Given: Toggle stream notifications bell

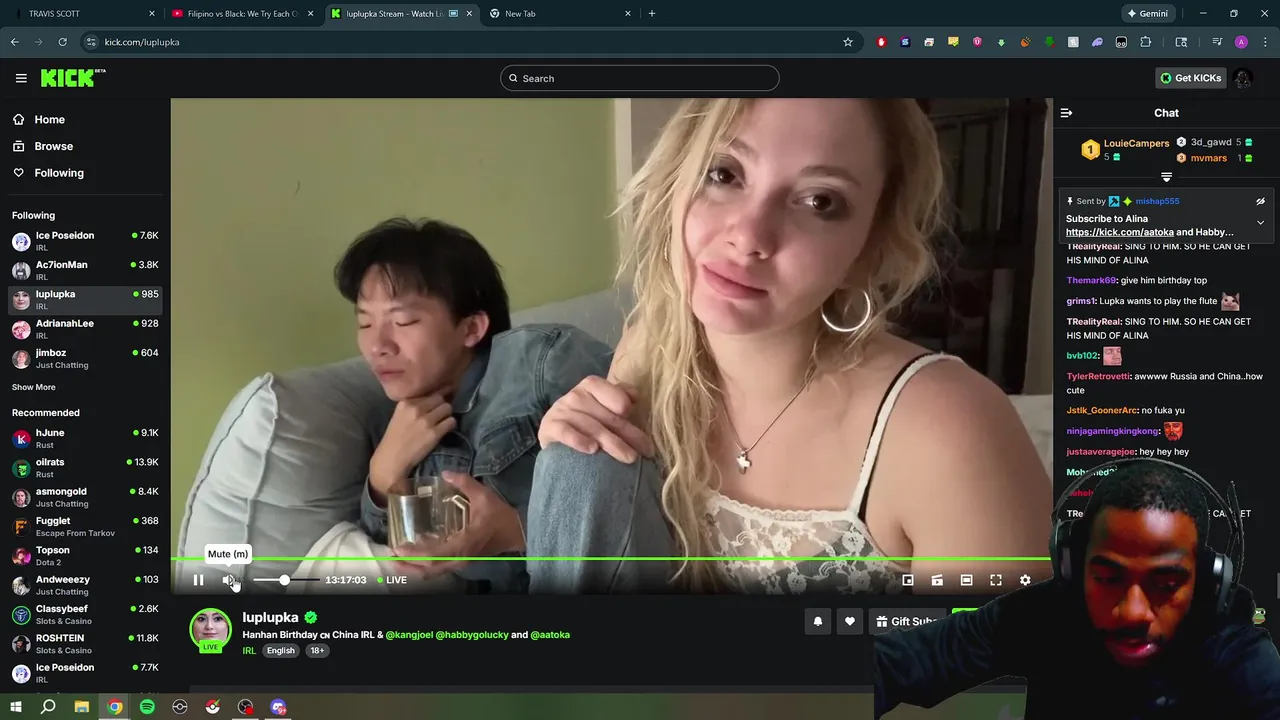Looking at the screenshot, I should click(817, 621).
